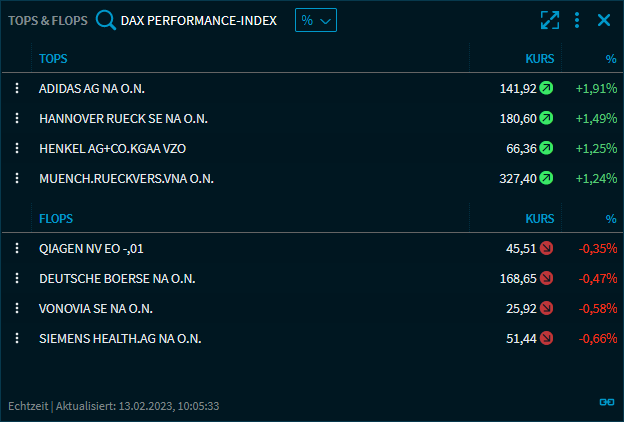Open row menu for Adidas AG
624x422 pixels.
[x=17, y=88]
